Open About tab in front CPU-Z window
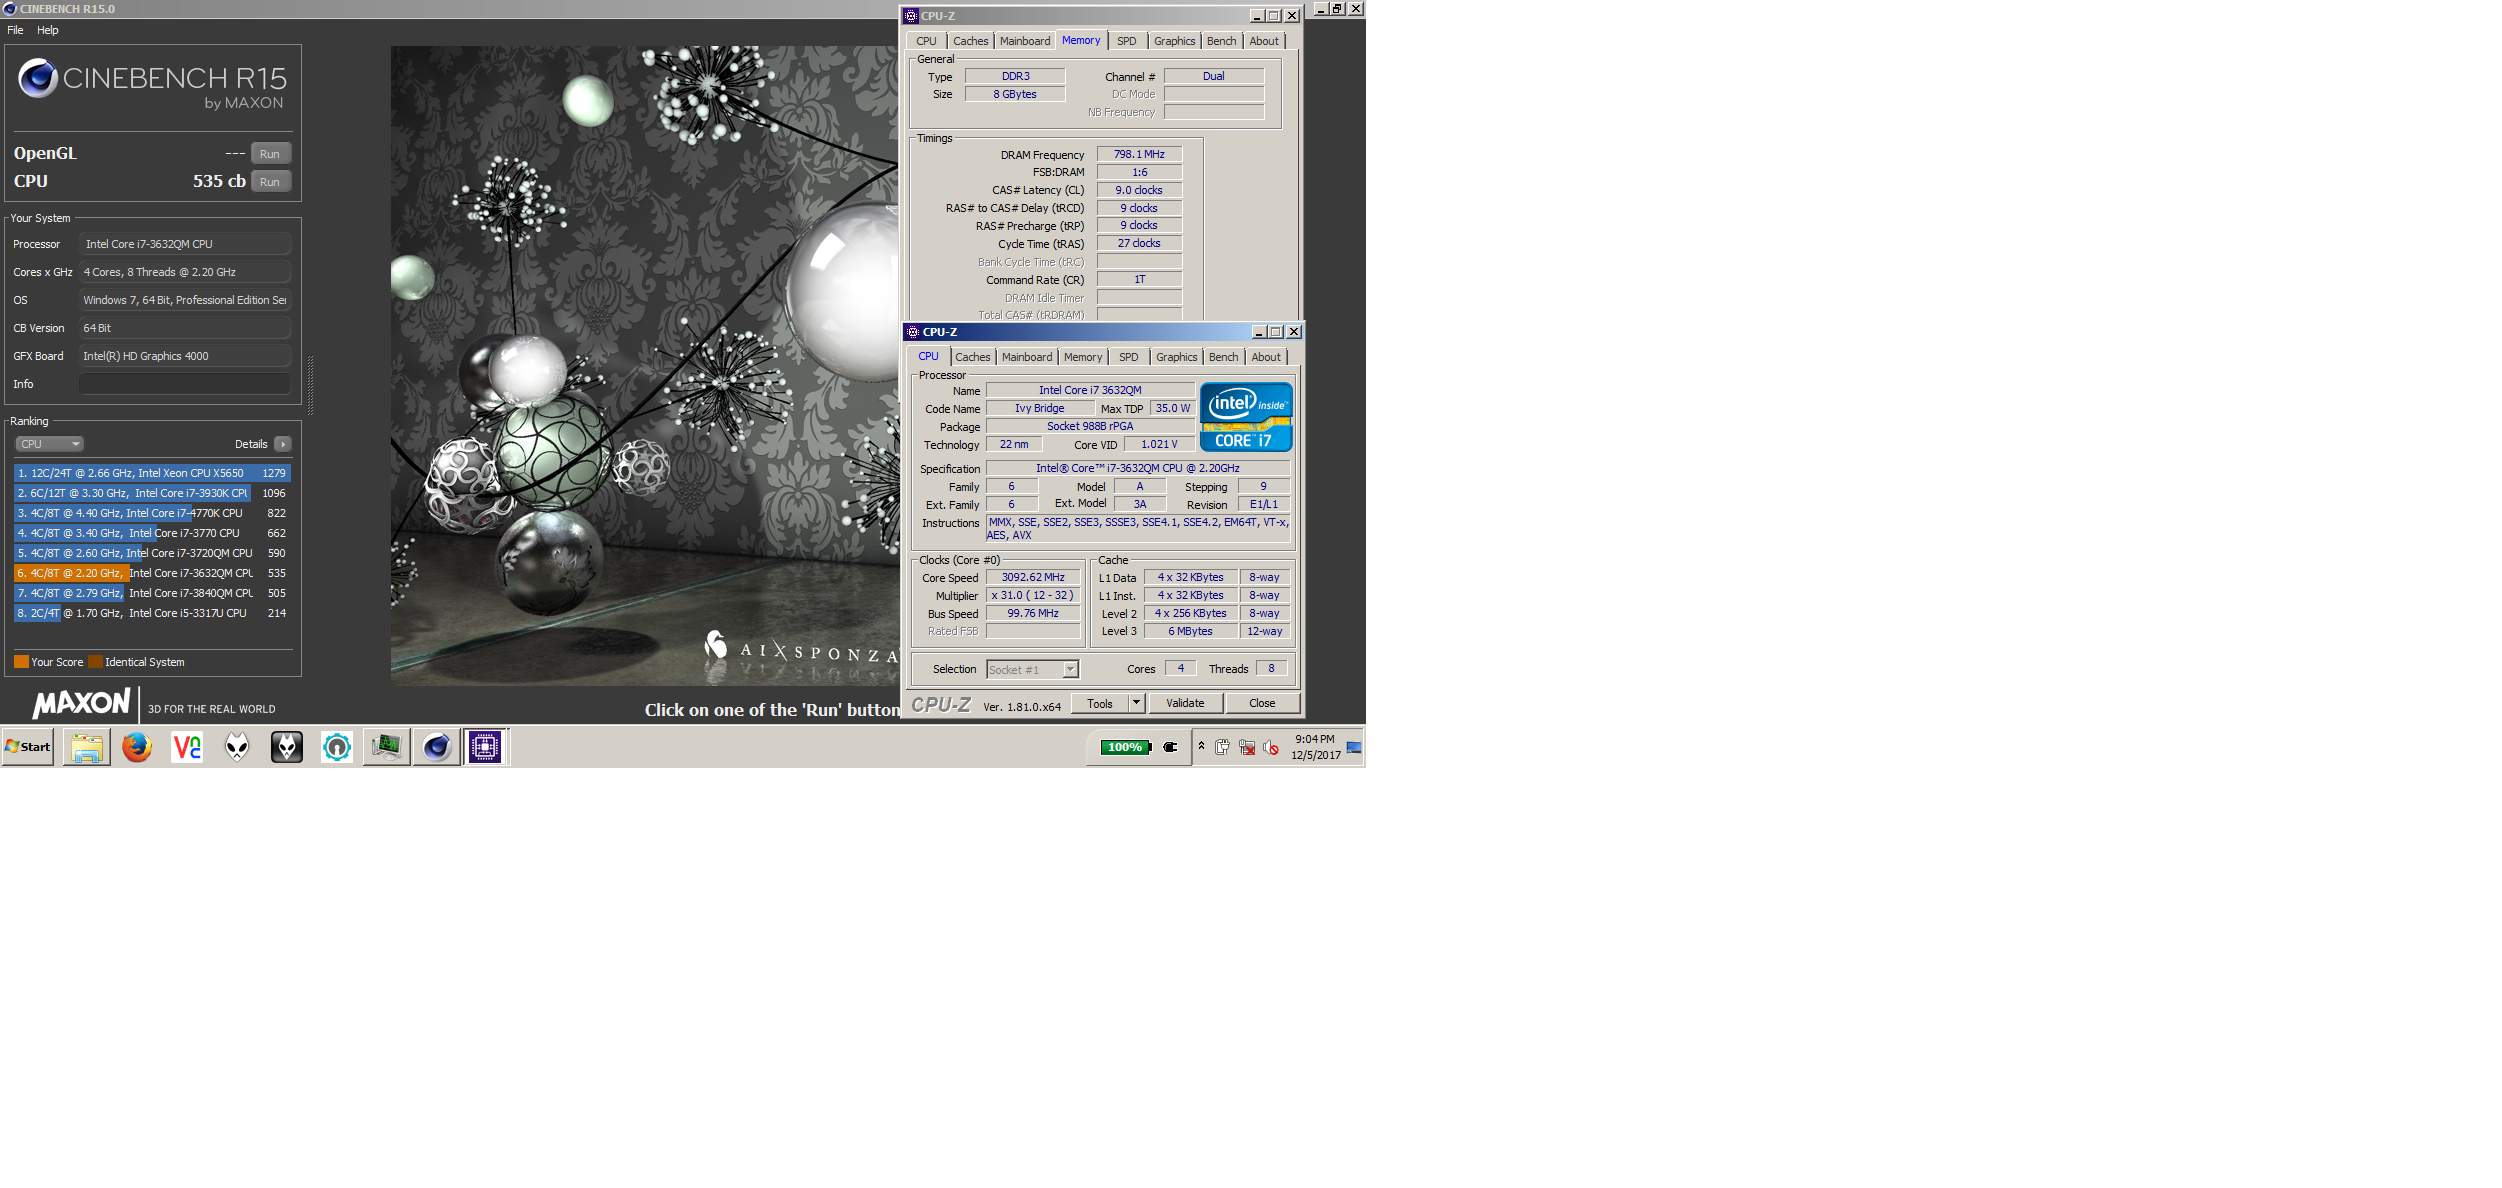The width and height of the screenshot is (2502, 1188). pyautogui.click(x=1266, y=357)
